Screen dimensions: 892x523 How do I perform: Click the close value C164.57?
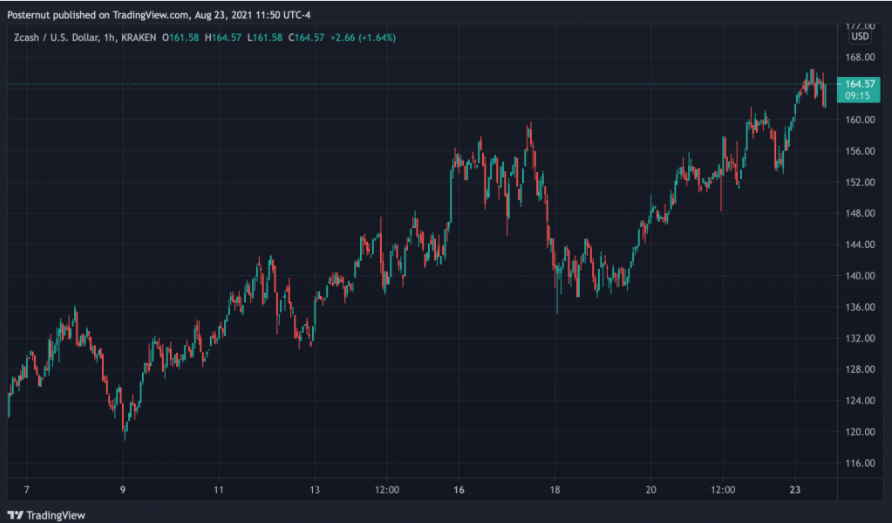click(x=306, y=38)
